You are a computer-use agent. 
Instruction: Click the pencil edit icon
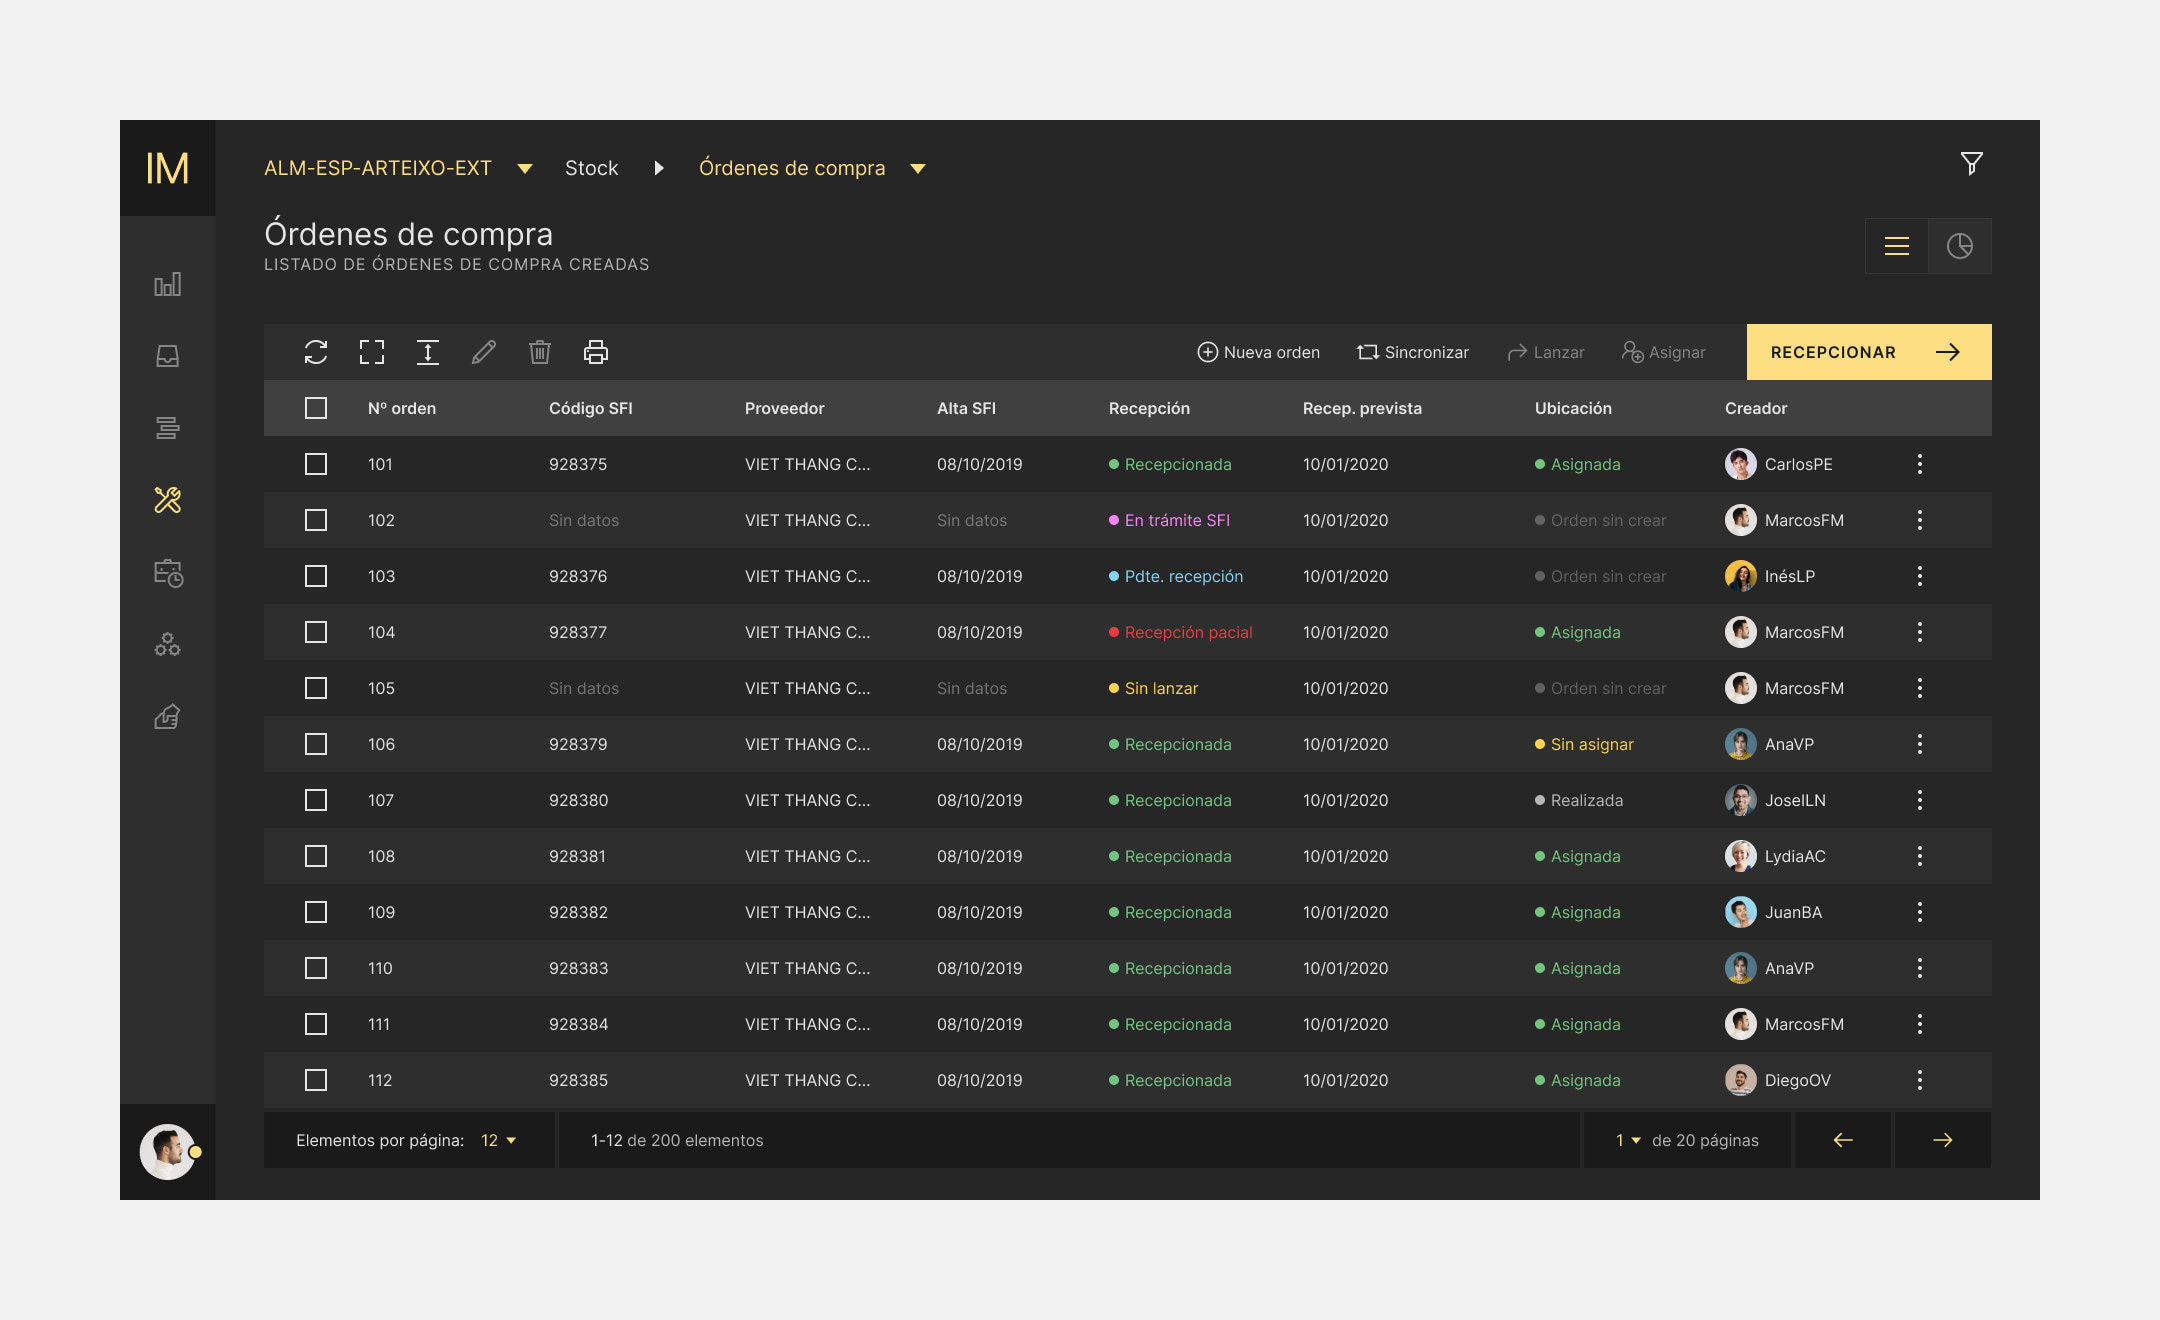[484, 352]
